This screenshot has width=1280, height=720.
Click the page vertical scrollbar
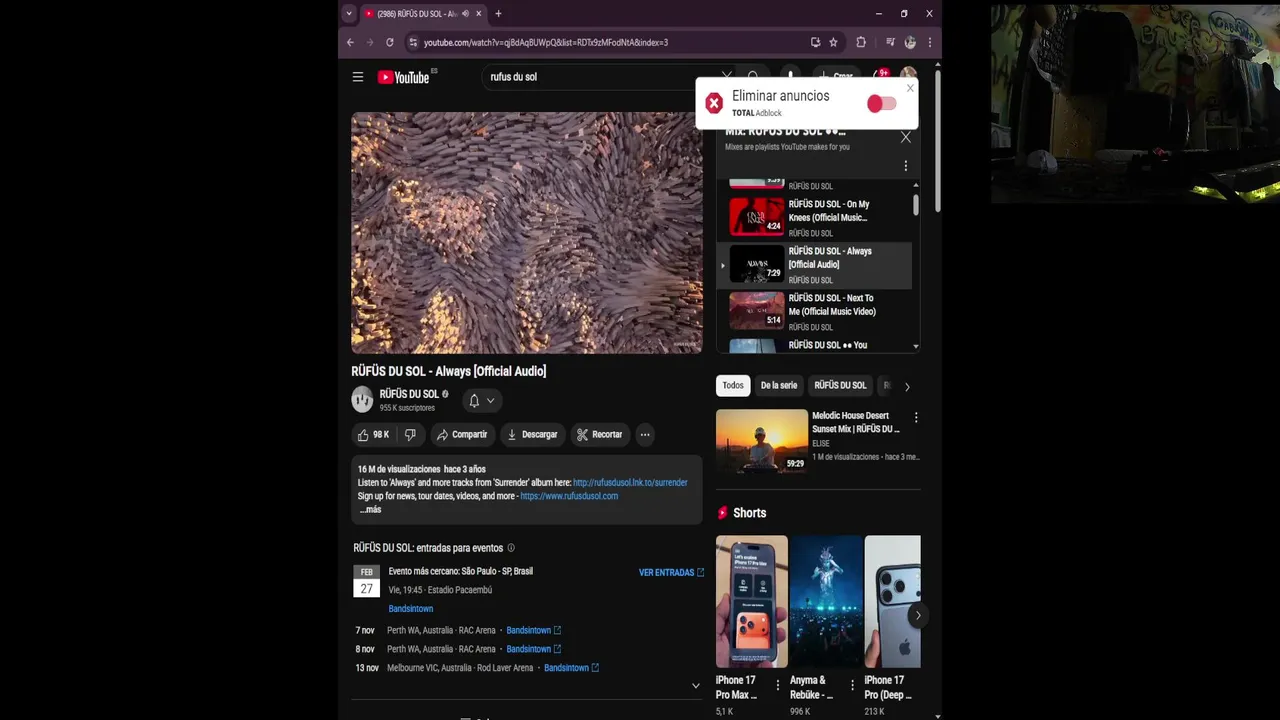coord(937,140)
